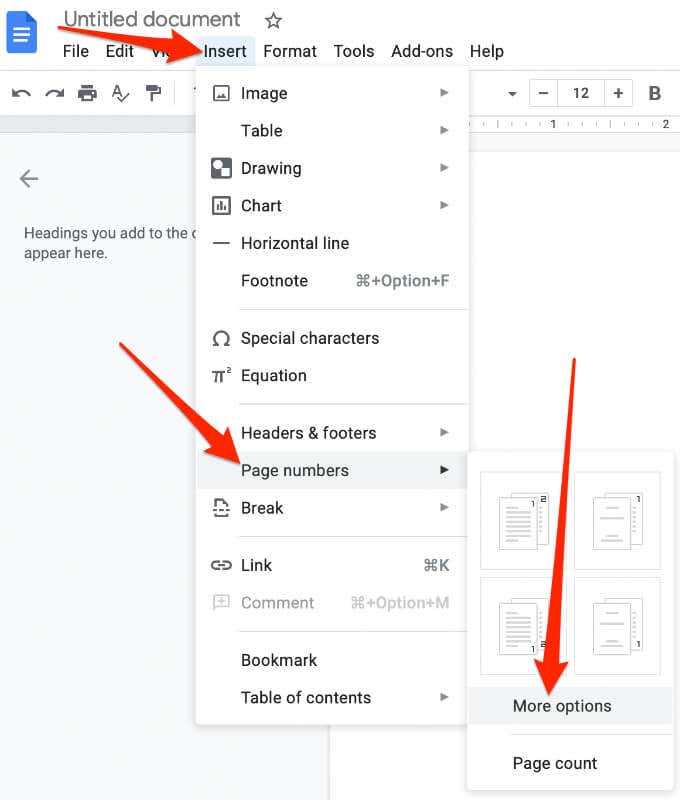Click the Google Docs home icon
Image resolution: width=680 pixels, height=800 pixels.
(21, 33)
